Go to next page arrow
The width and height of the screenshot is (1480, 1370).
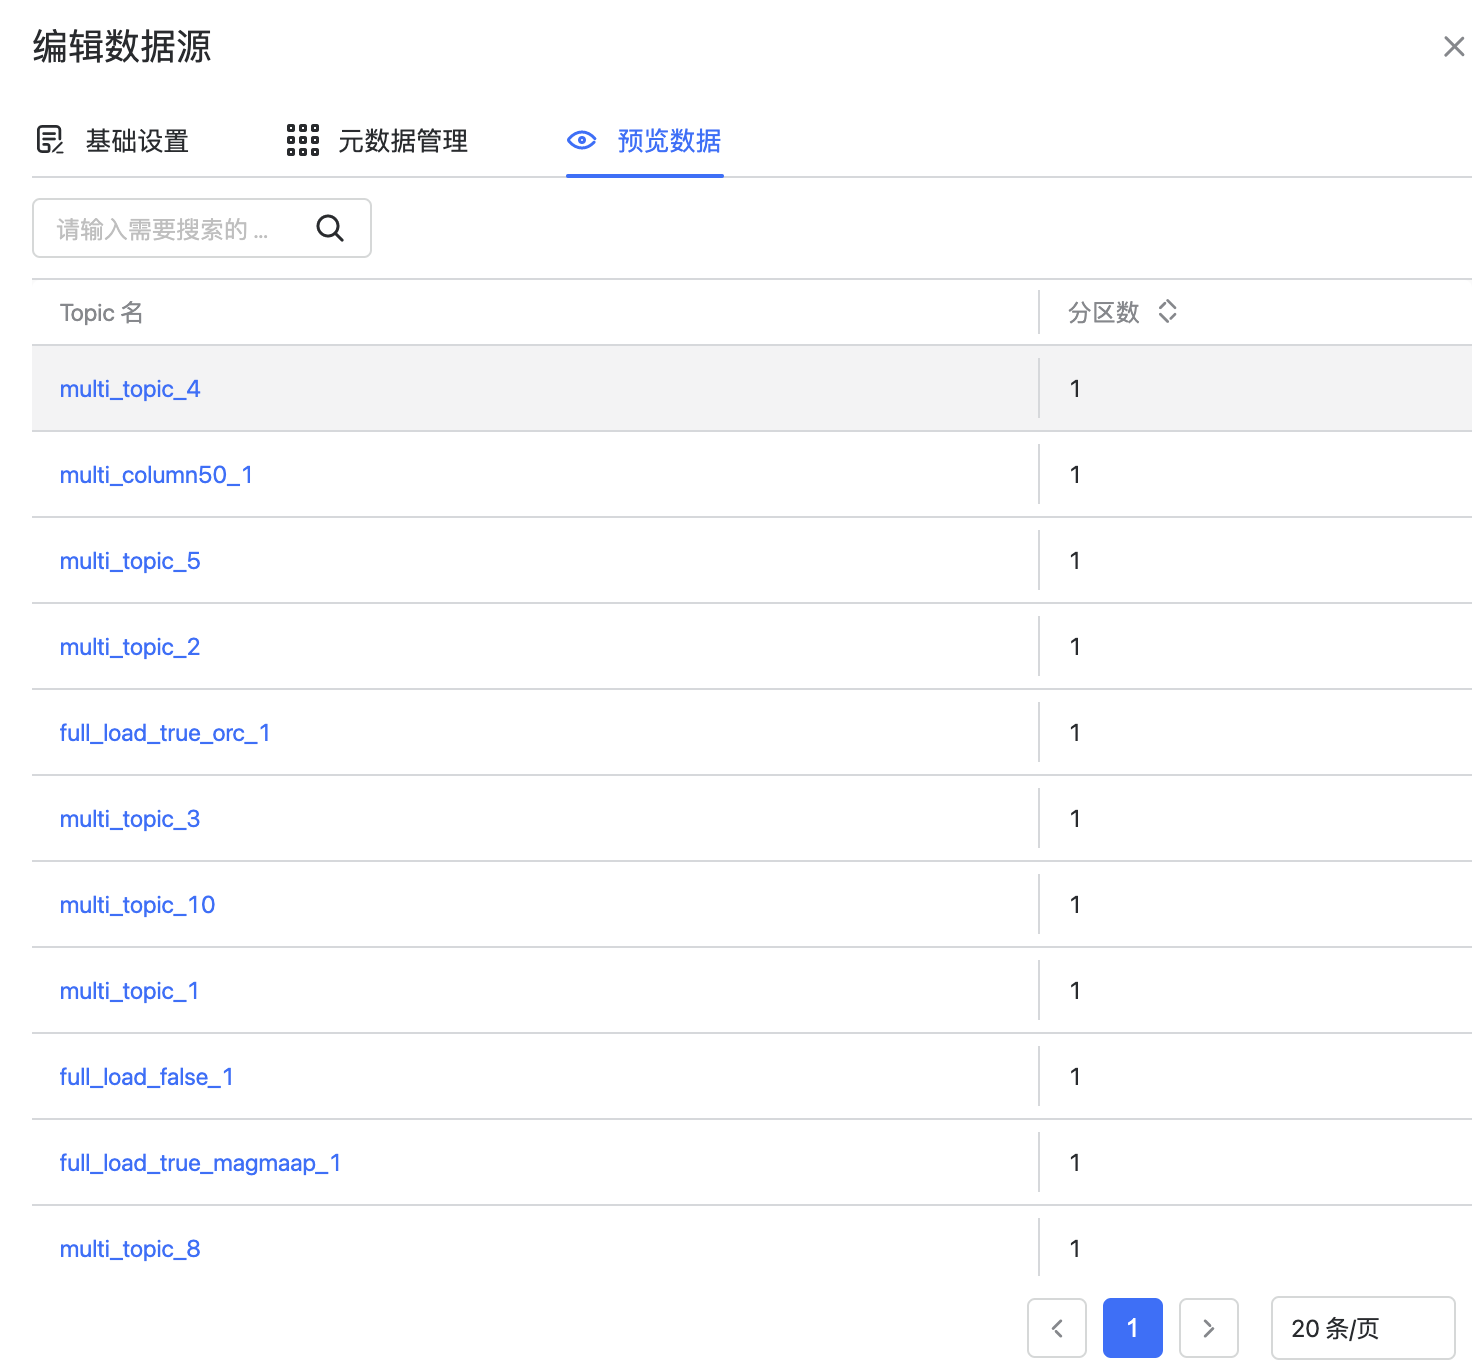coord(1208,1328)
